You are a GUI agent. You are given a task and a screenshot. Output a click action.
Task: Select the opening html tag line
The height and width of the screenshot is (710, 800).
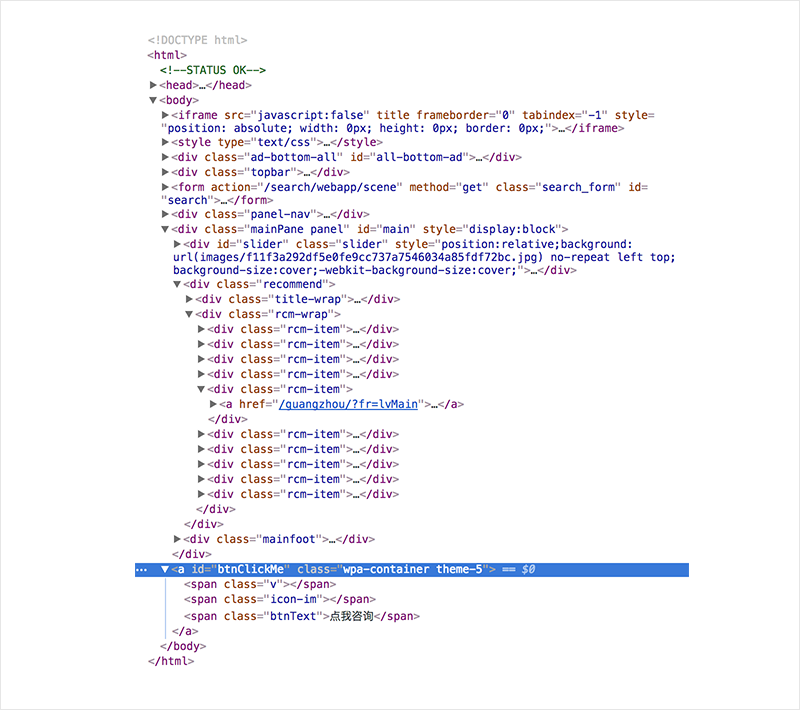pyautogui.click(x=167, y=55)
